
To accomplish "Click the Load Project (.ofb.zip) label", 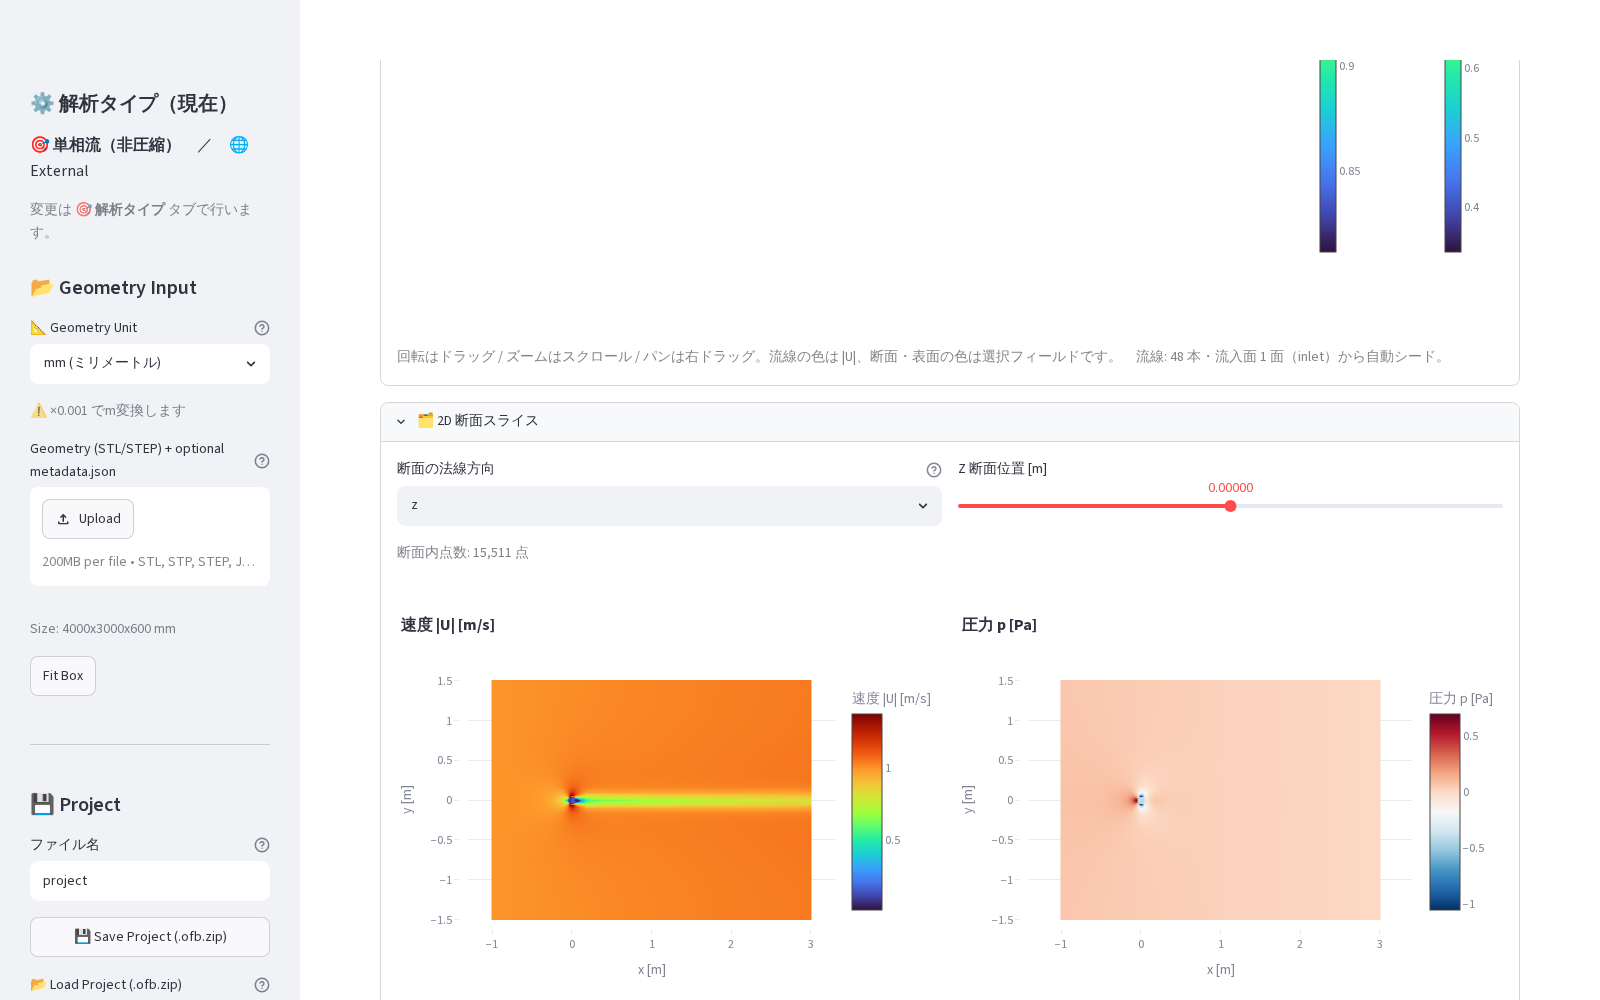I will (x=106, y=985).
